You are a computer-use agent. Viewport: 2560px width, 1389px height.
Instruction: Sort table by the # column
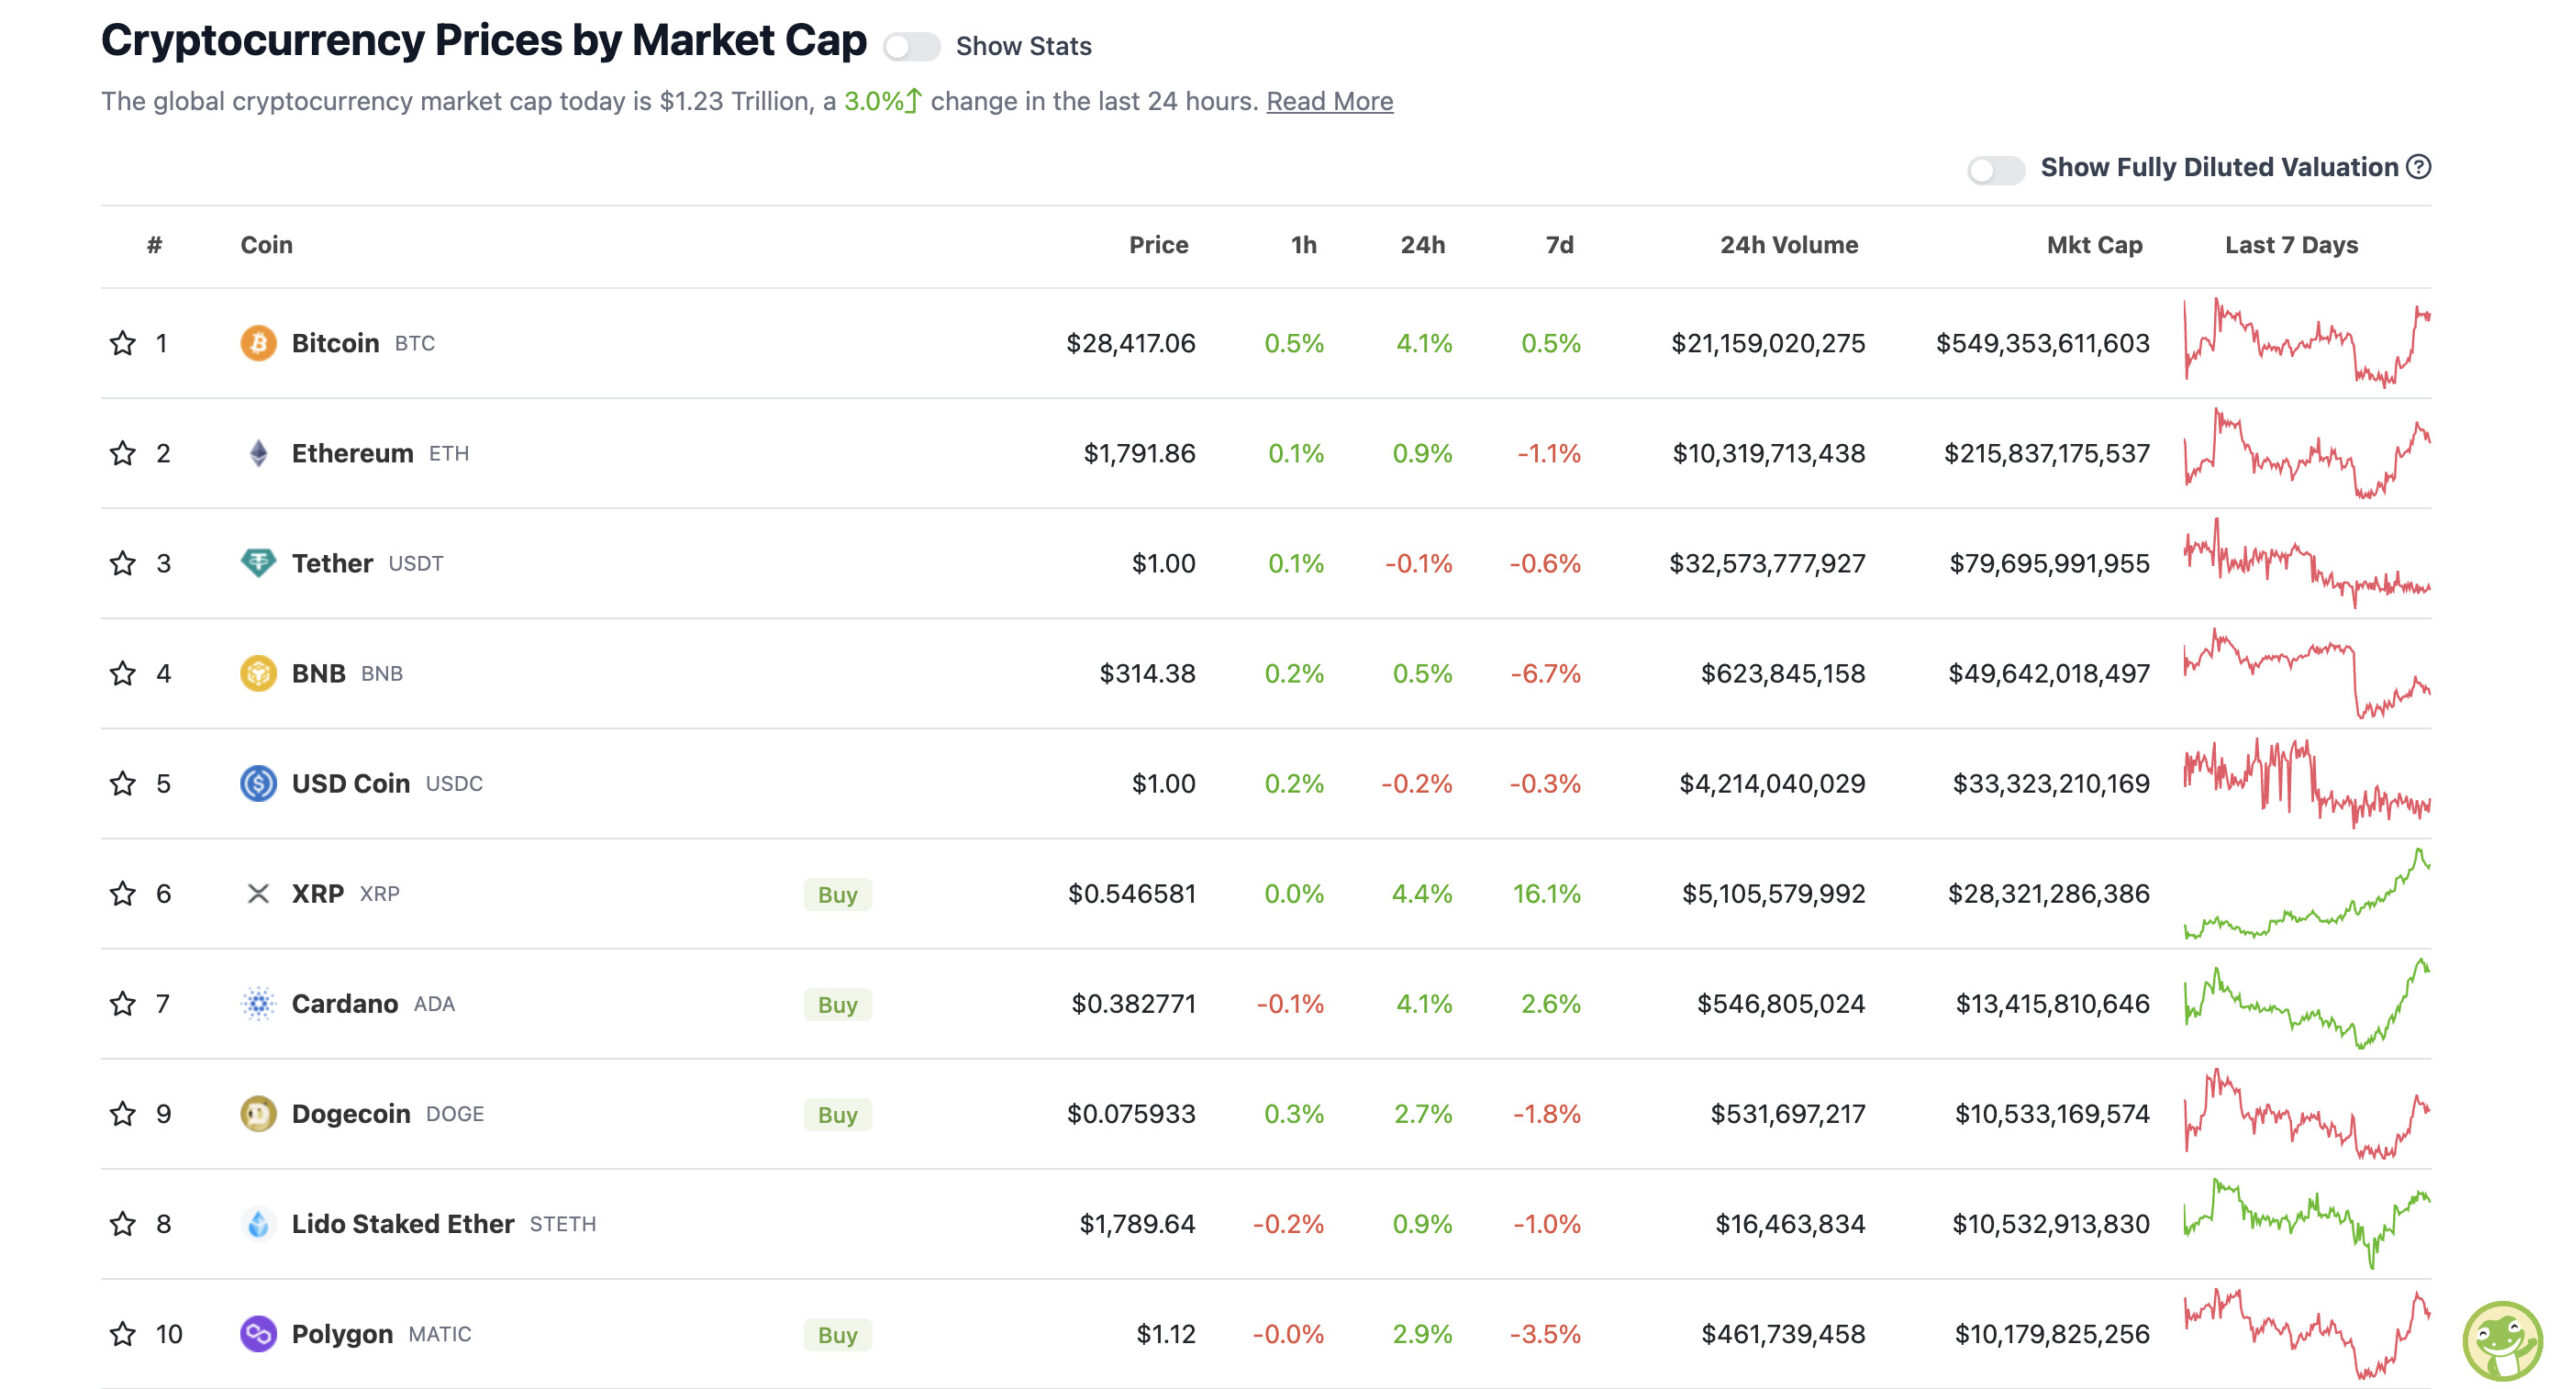[154, 245]
